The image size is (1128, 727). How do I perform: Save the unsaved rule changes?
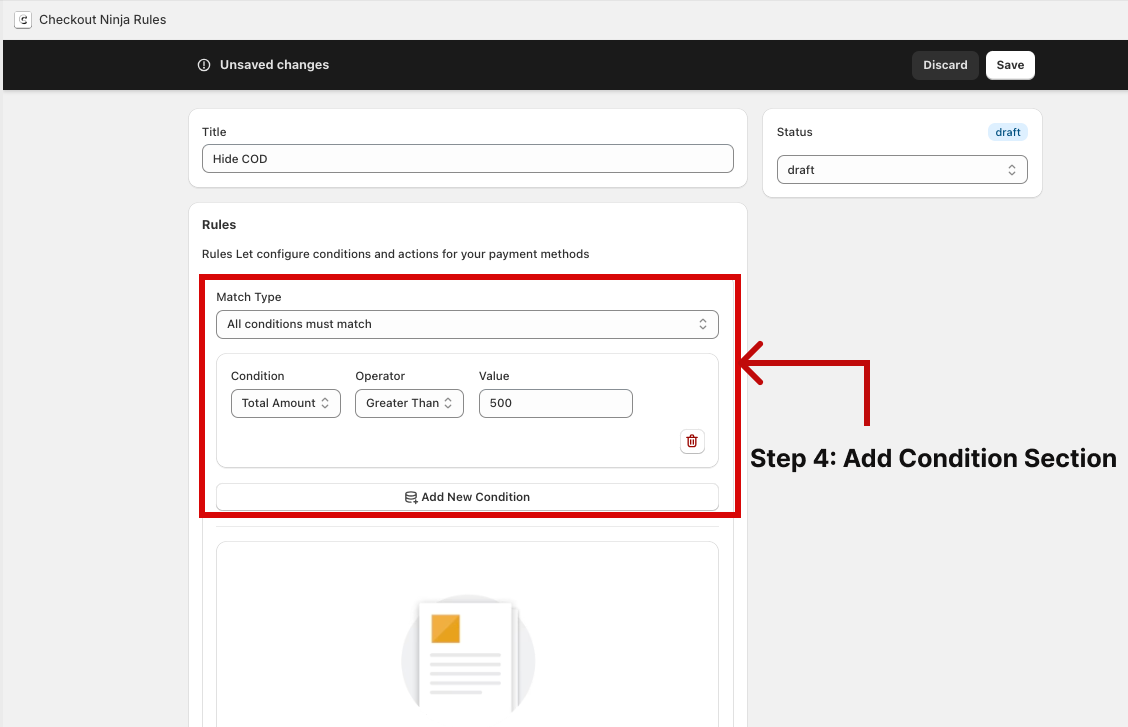pyautogui.click(x=1009, y=65)
